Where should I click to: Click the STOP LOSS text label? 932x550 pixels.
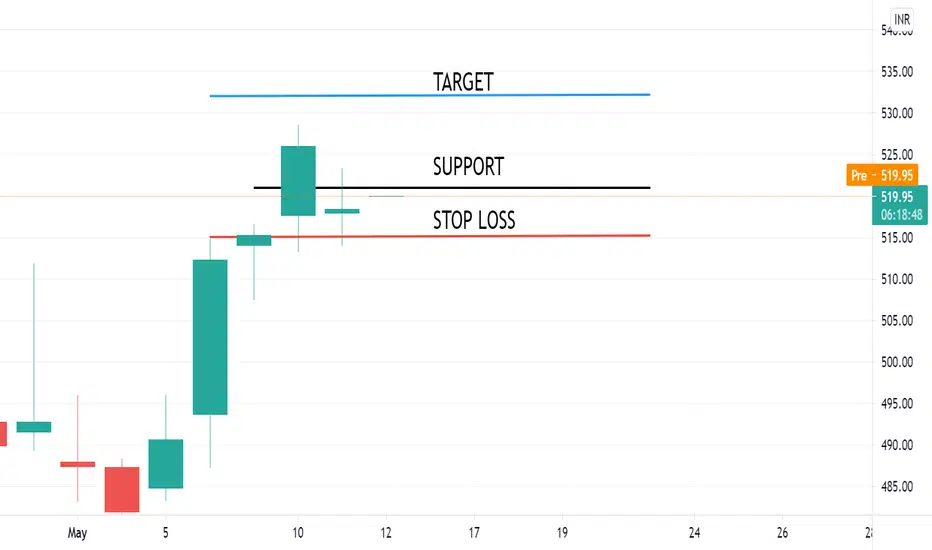point(474,220)
